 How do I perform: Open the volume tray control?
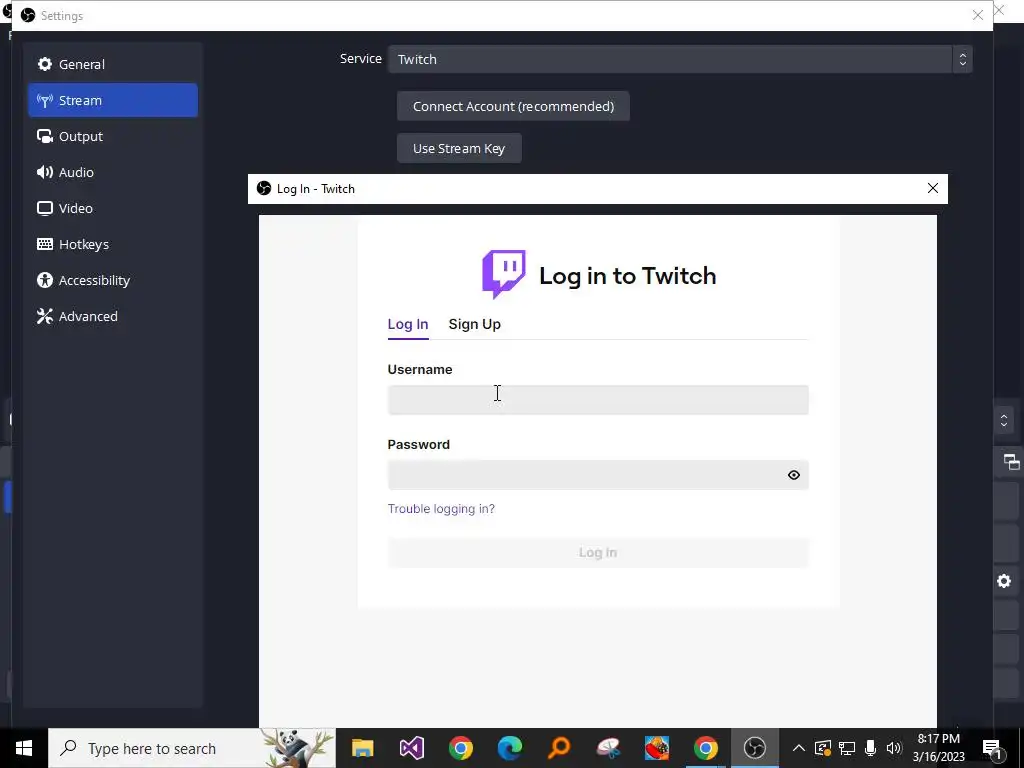click(894, 748)
